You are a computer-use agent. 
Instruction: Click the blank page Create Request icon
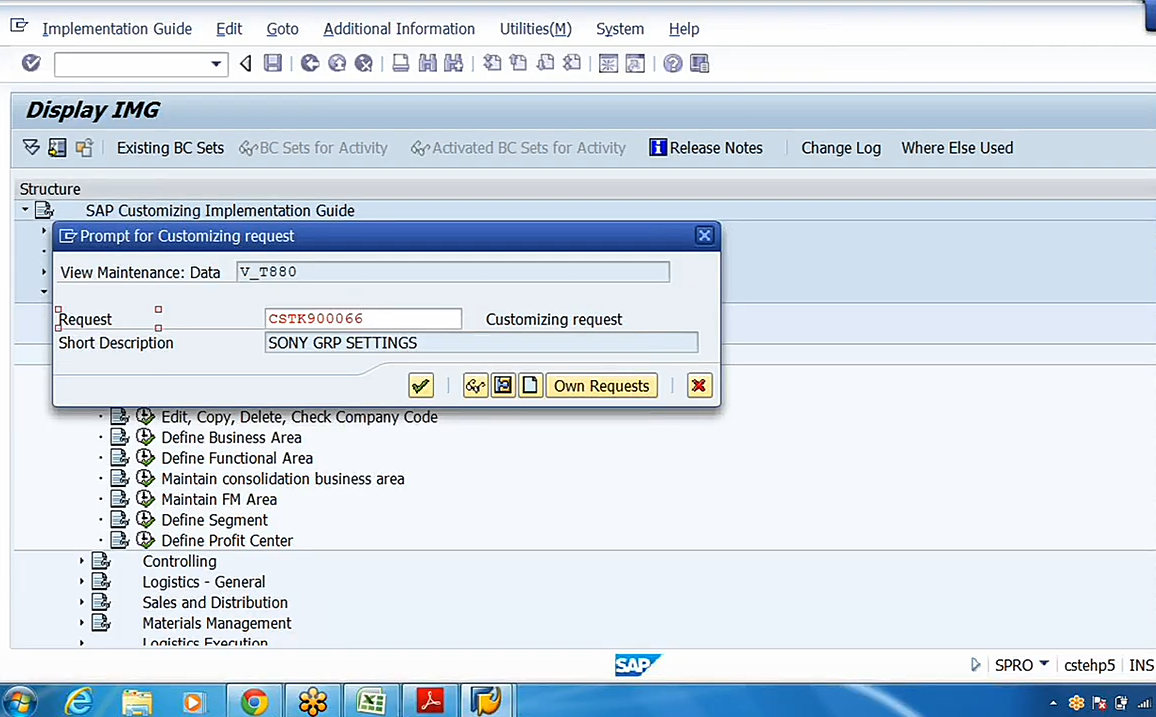click(530, 385)
